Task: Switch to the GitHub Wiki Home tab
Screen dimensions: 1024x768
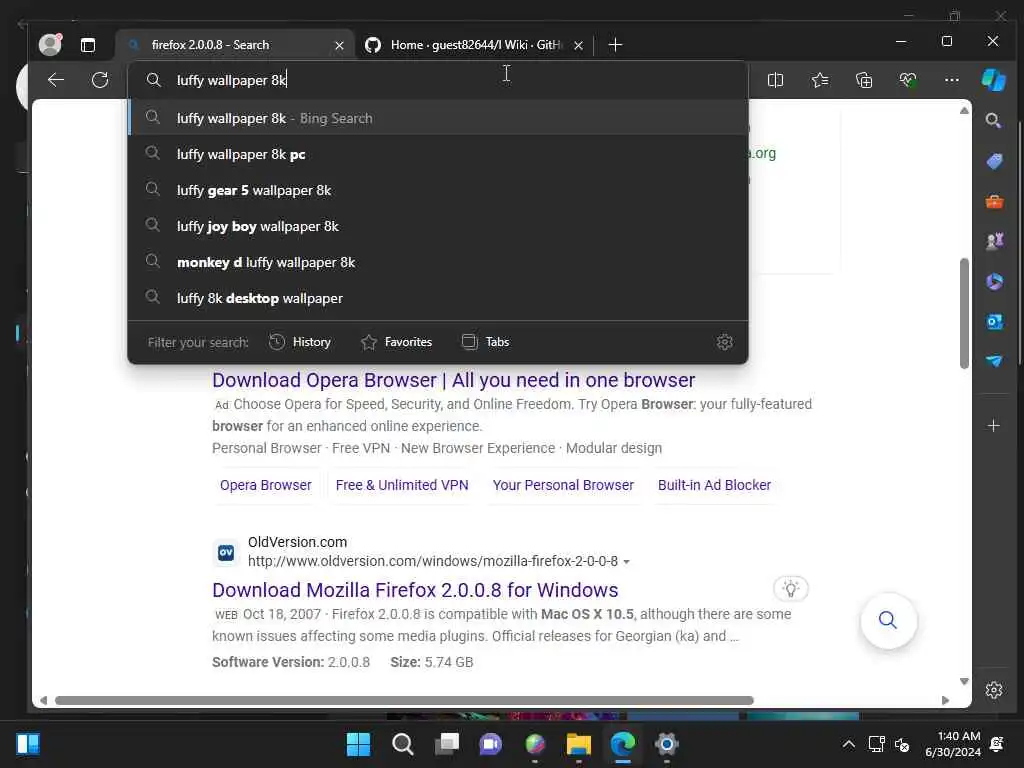Action: 475,45
